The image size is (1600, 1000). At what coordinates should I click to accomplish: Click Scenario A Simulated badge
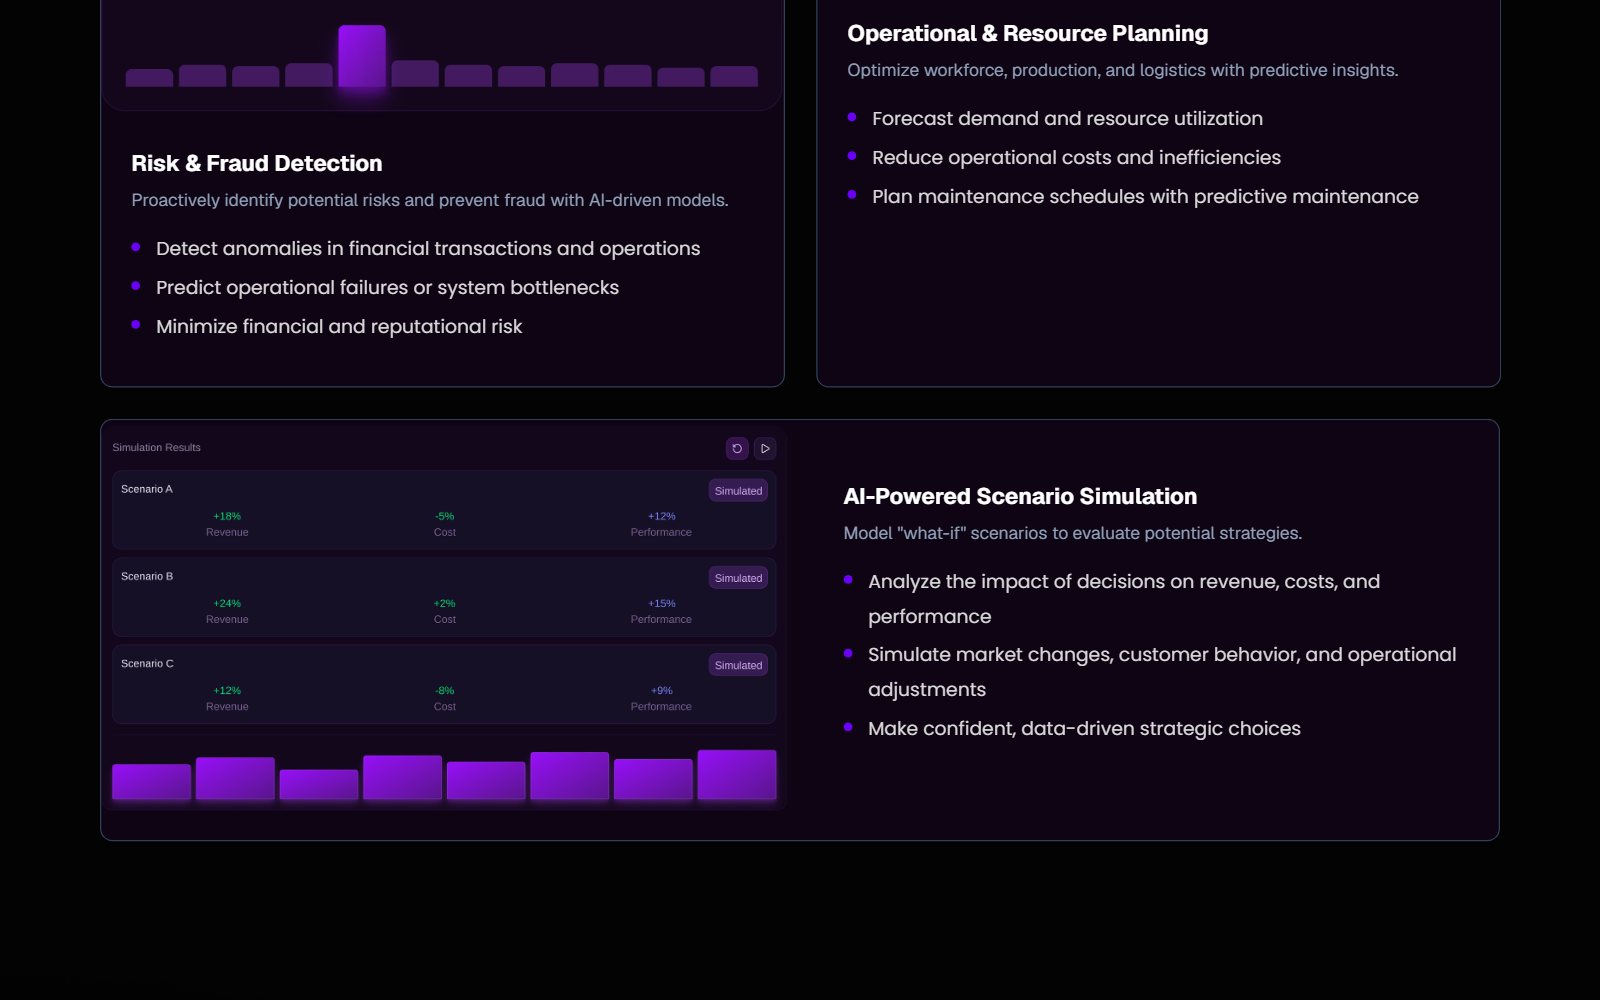tap(738, 491)
